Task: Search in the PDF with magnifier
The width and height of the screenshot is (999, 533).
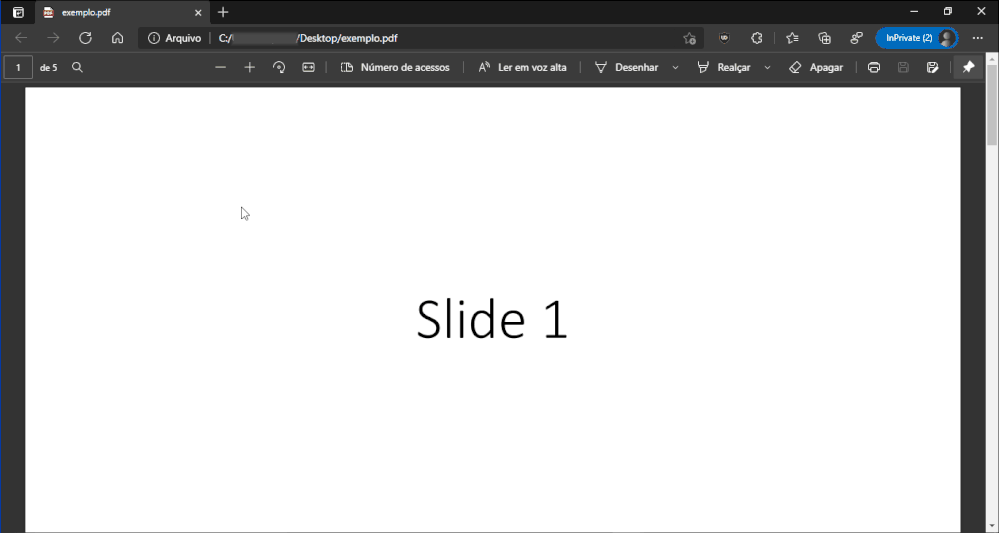Action: click(77, 68)
